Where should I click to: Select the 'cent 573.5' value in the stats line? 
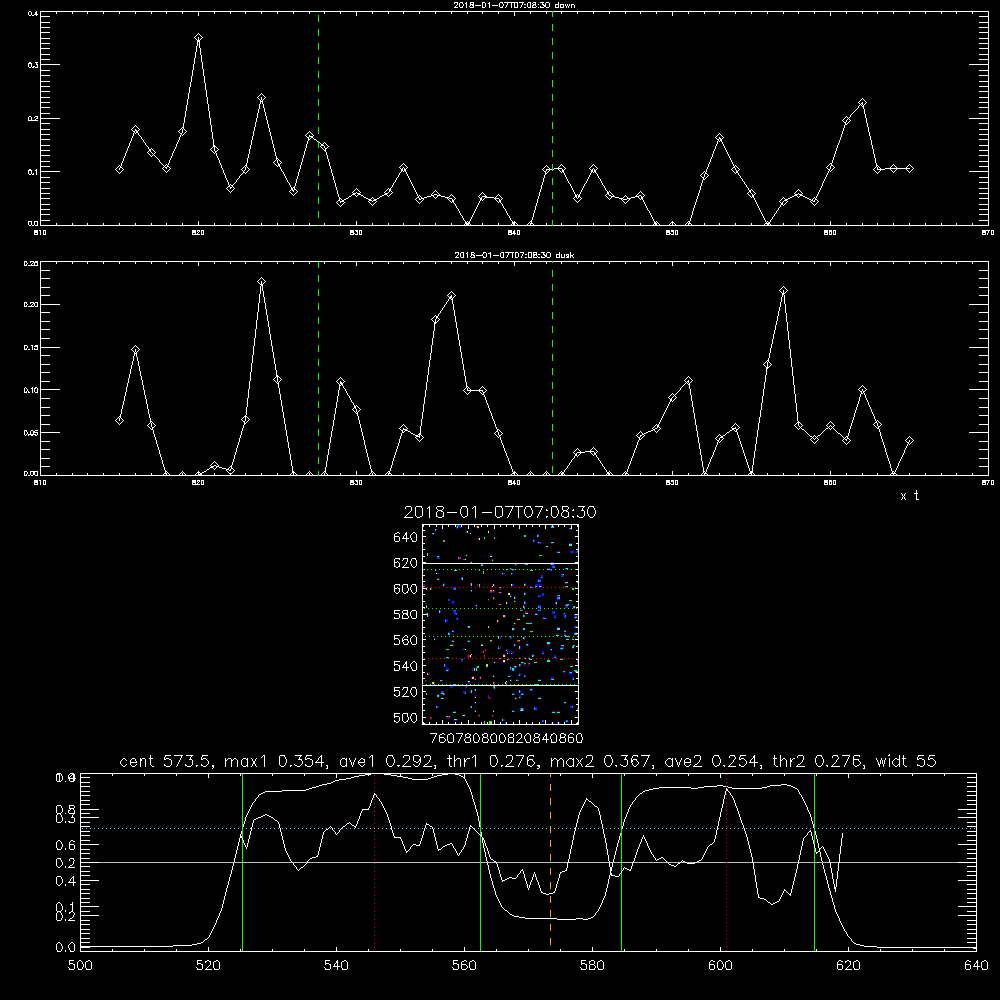167,761
